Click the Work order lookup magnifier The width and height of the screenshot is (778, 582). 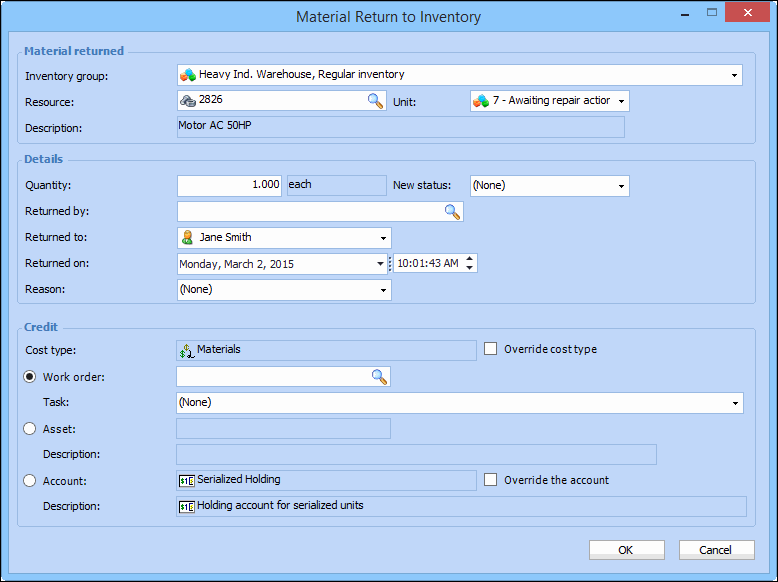pyautogui.click(x=379, y=376)
